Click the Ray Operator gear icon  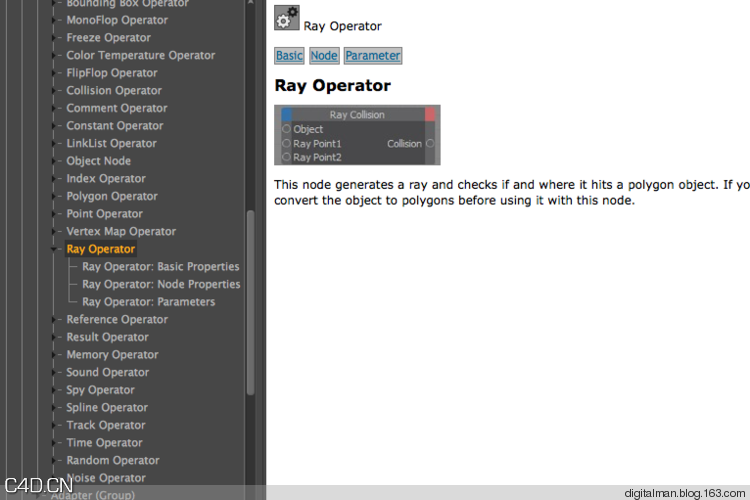coord(286,18)
